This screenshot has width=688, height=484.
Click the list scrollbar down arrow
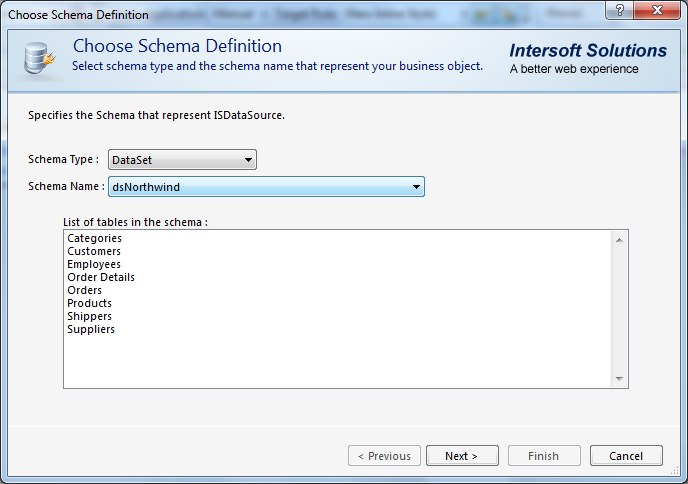(x=620, y=379)
